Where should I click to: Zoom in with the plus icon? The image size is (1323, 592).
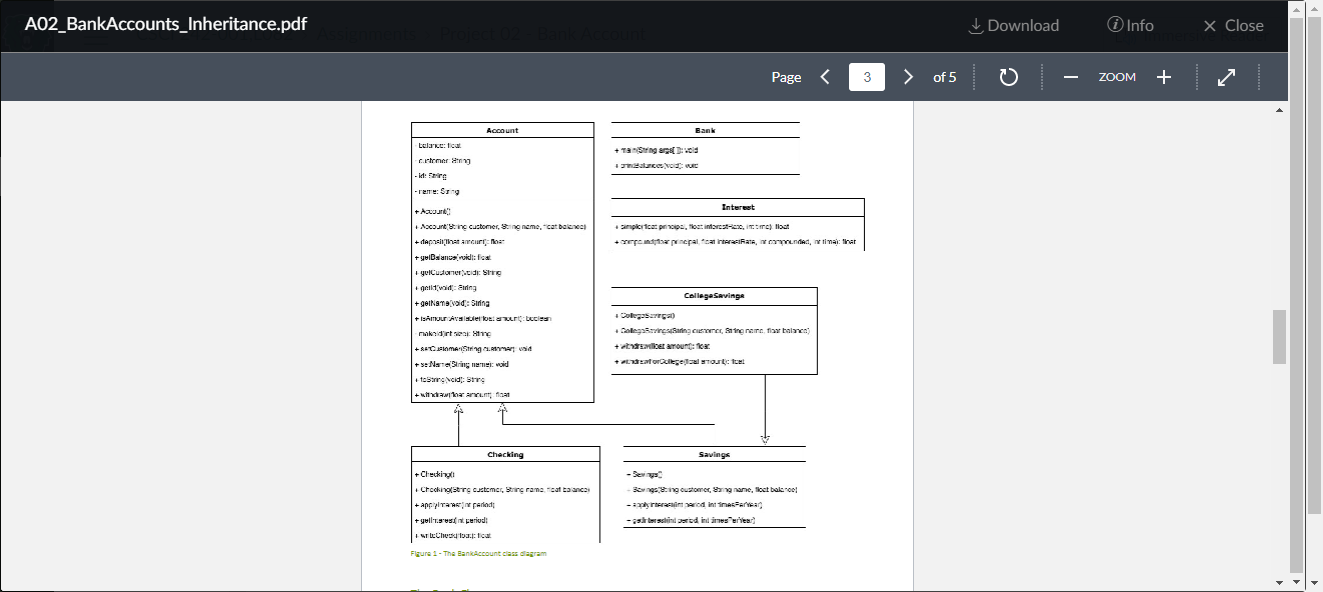coord(1164,77)
